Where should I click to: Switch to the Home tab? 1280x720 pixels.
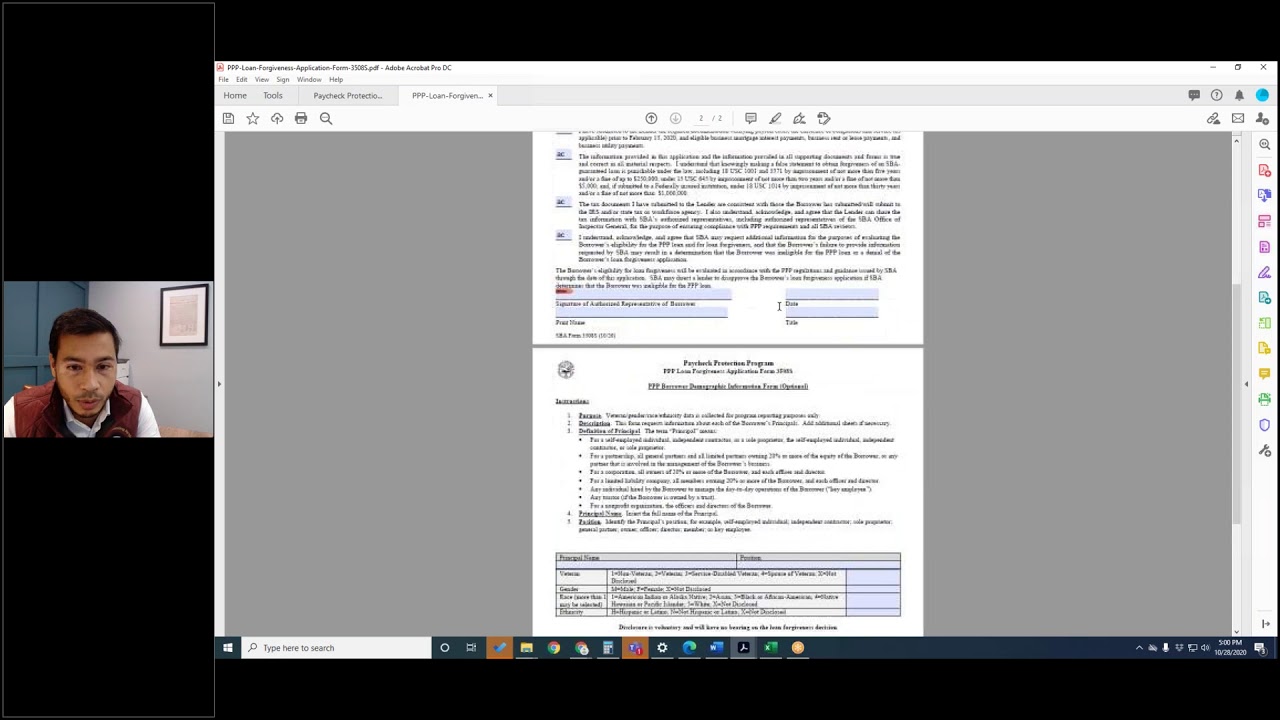coord(235,95)
